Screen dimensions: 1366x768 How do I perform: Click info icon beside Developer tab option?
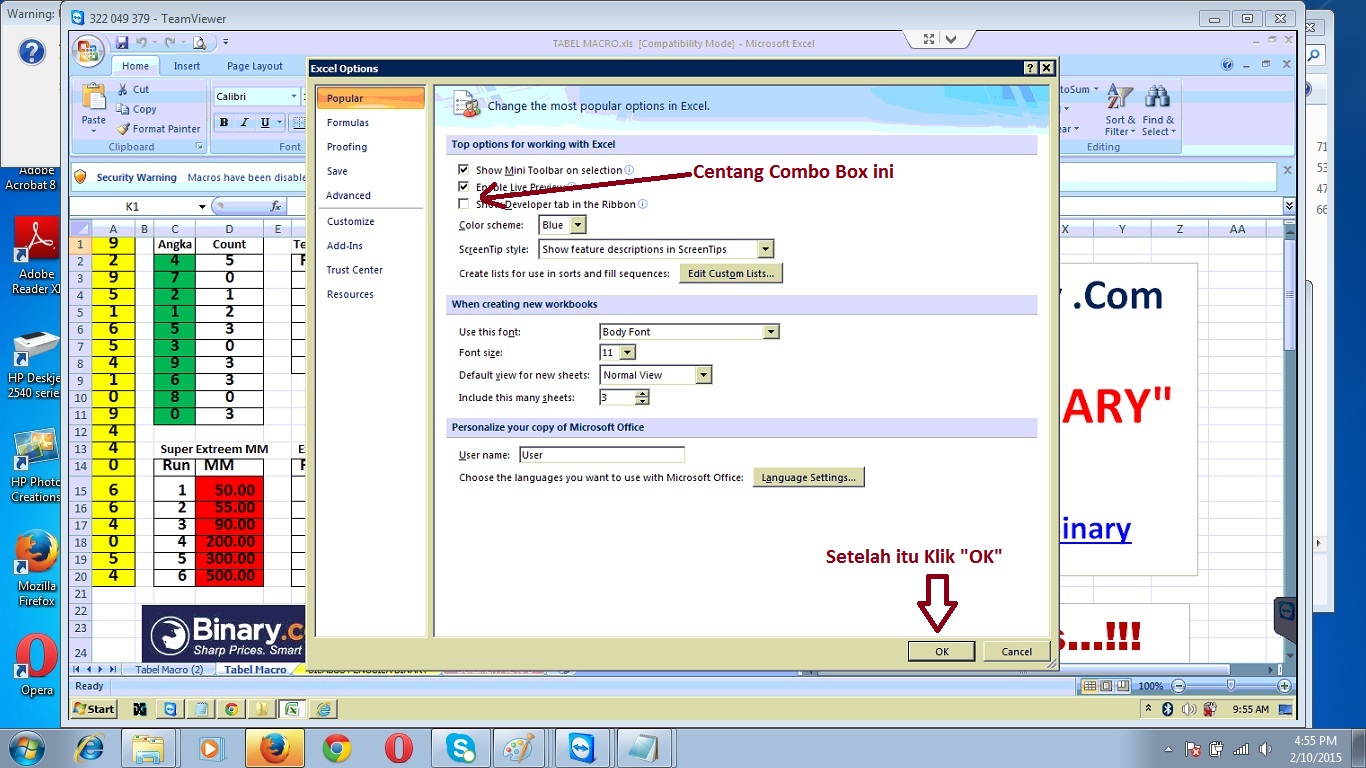pyautogui.click(x=643, y=204)
